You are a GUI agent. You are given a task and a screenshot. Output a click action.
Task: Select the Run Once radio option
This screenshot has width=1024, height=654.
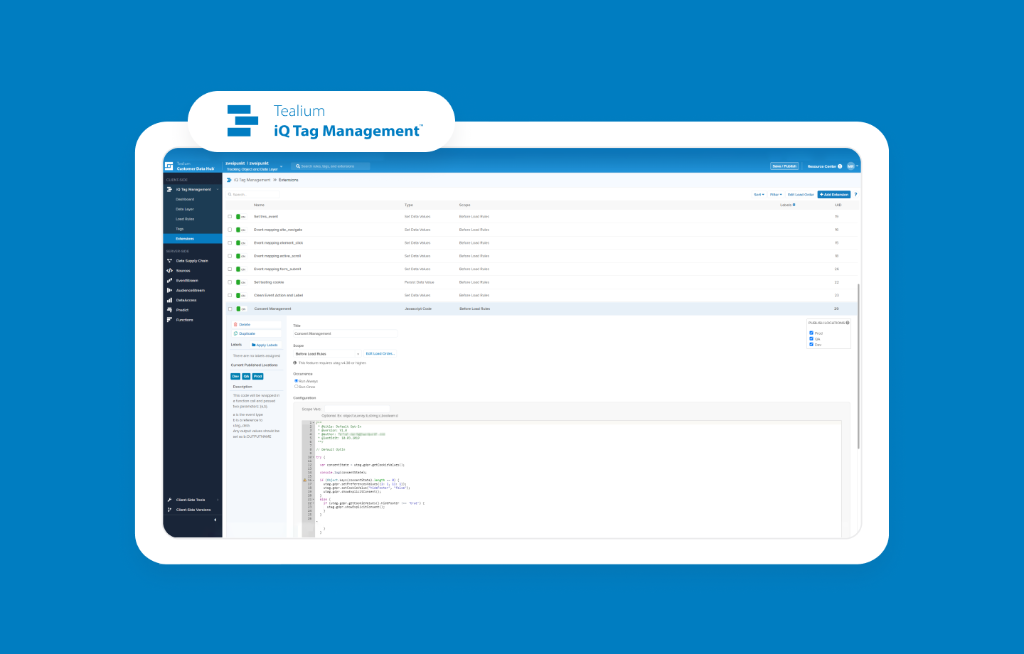tap(296, 386)
